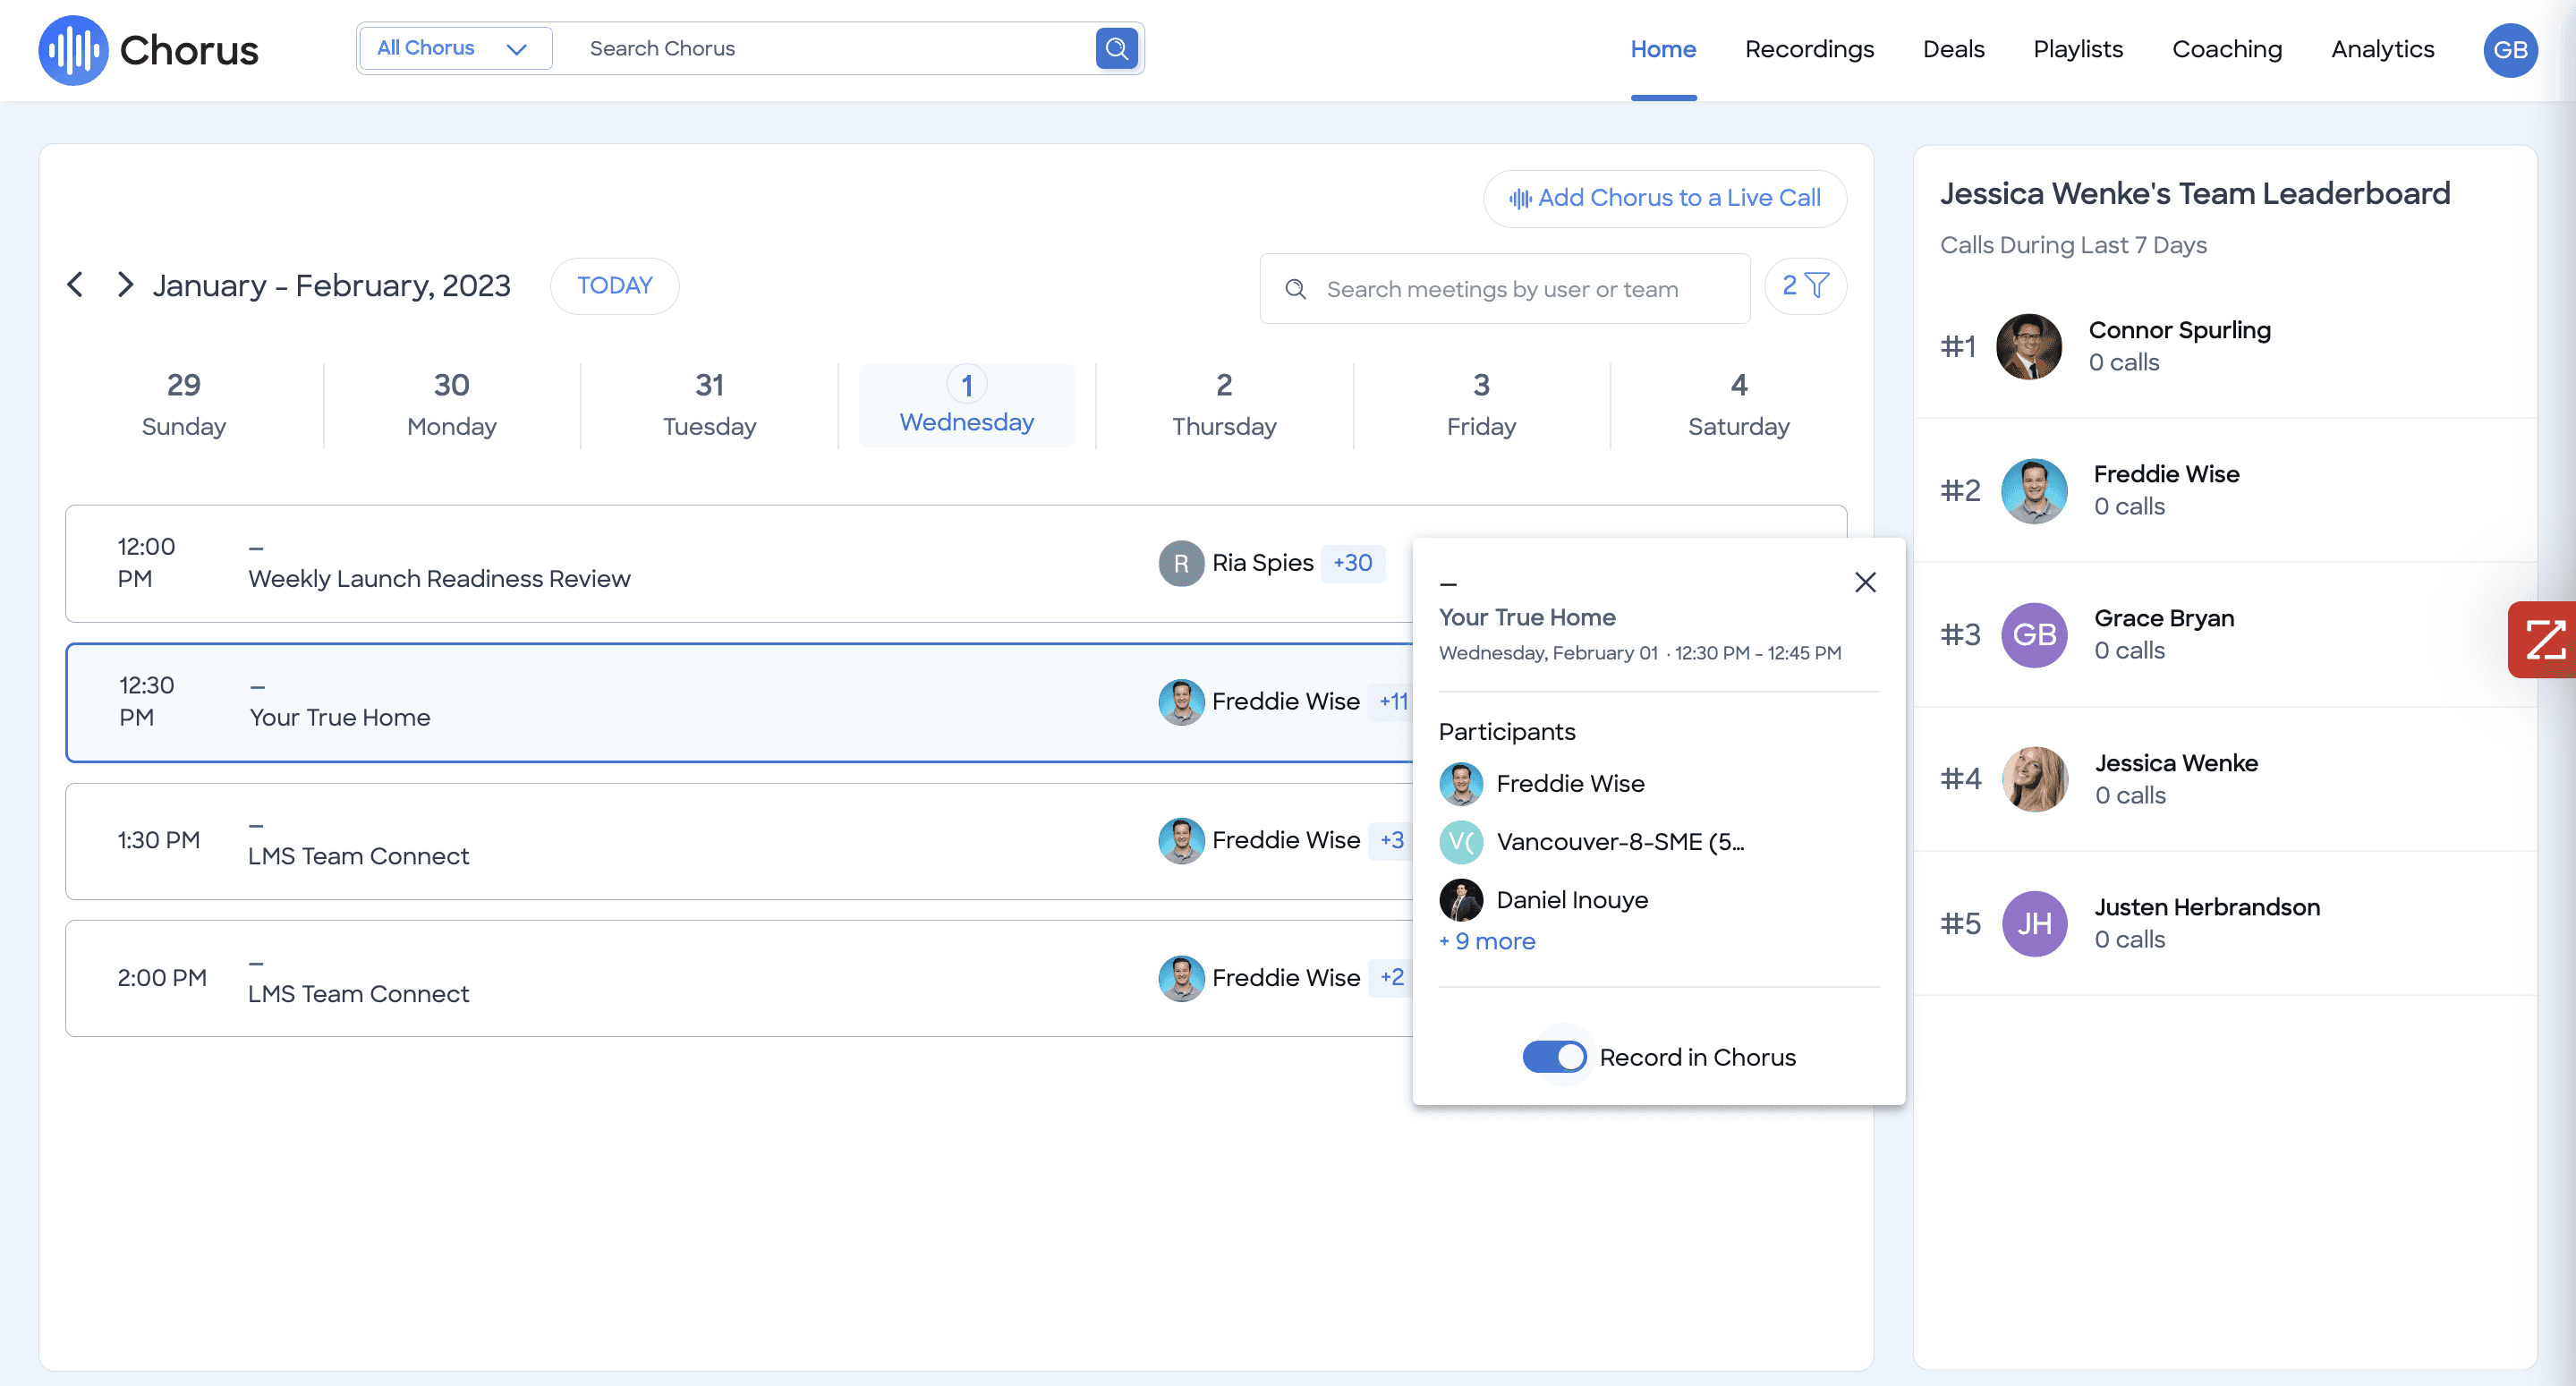Image resolution: width=2576 pixels, height=1386 pixels.
Task: Expand the + 9 more participants list
Action: coord(1487,941)
